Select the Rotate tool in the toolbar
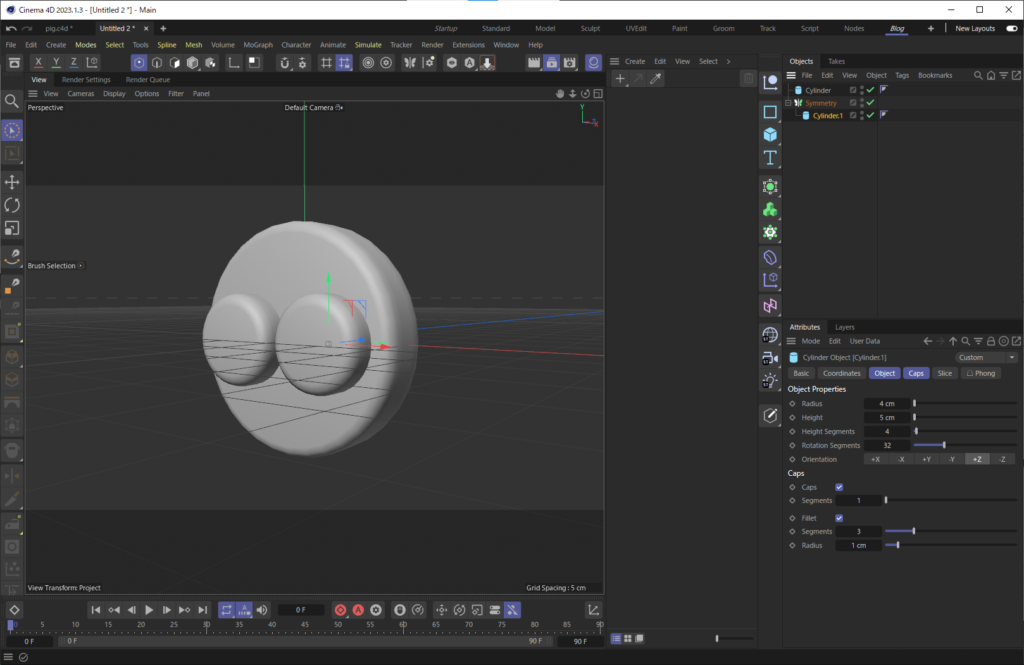This screenshot has width=1024, height=665. (13, 205)
